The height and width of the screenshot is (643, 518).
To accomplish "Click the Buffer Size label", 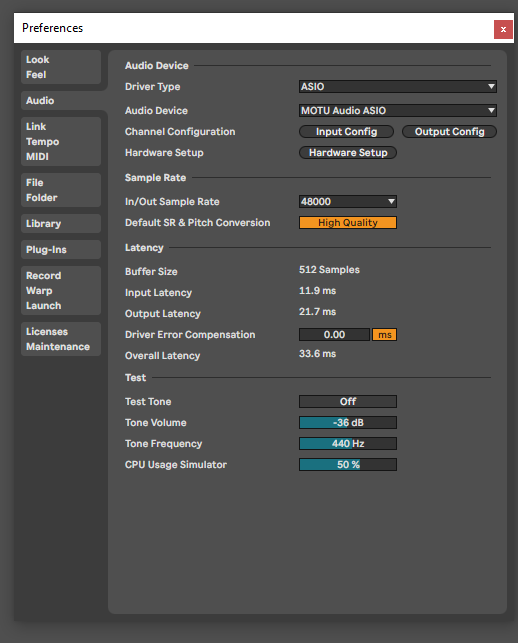I will pos(151,271).
